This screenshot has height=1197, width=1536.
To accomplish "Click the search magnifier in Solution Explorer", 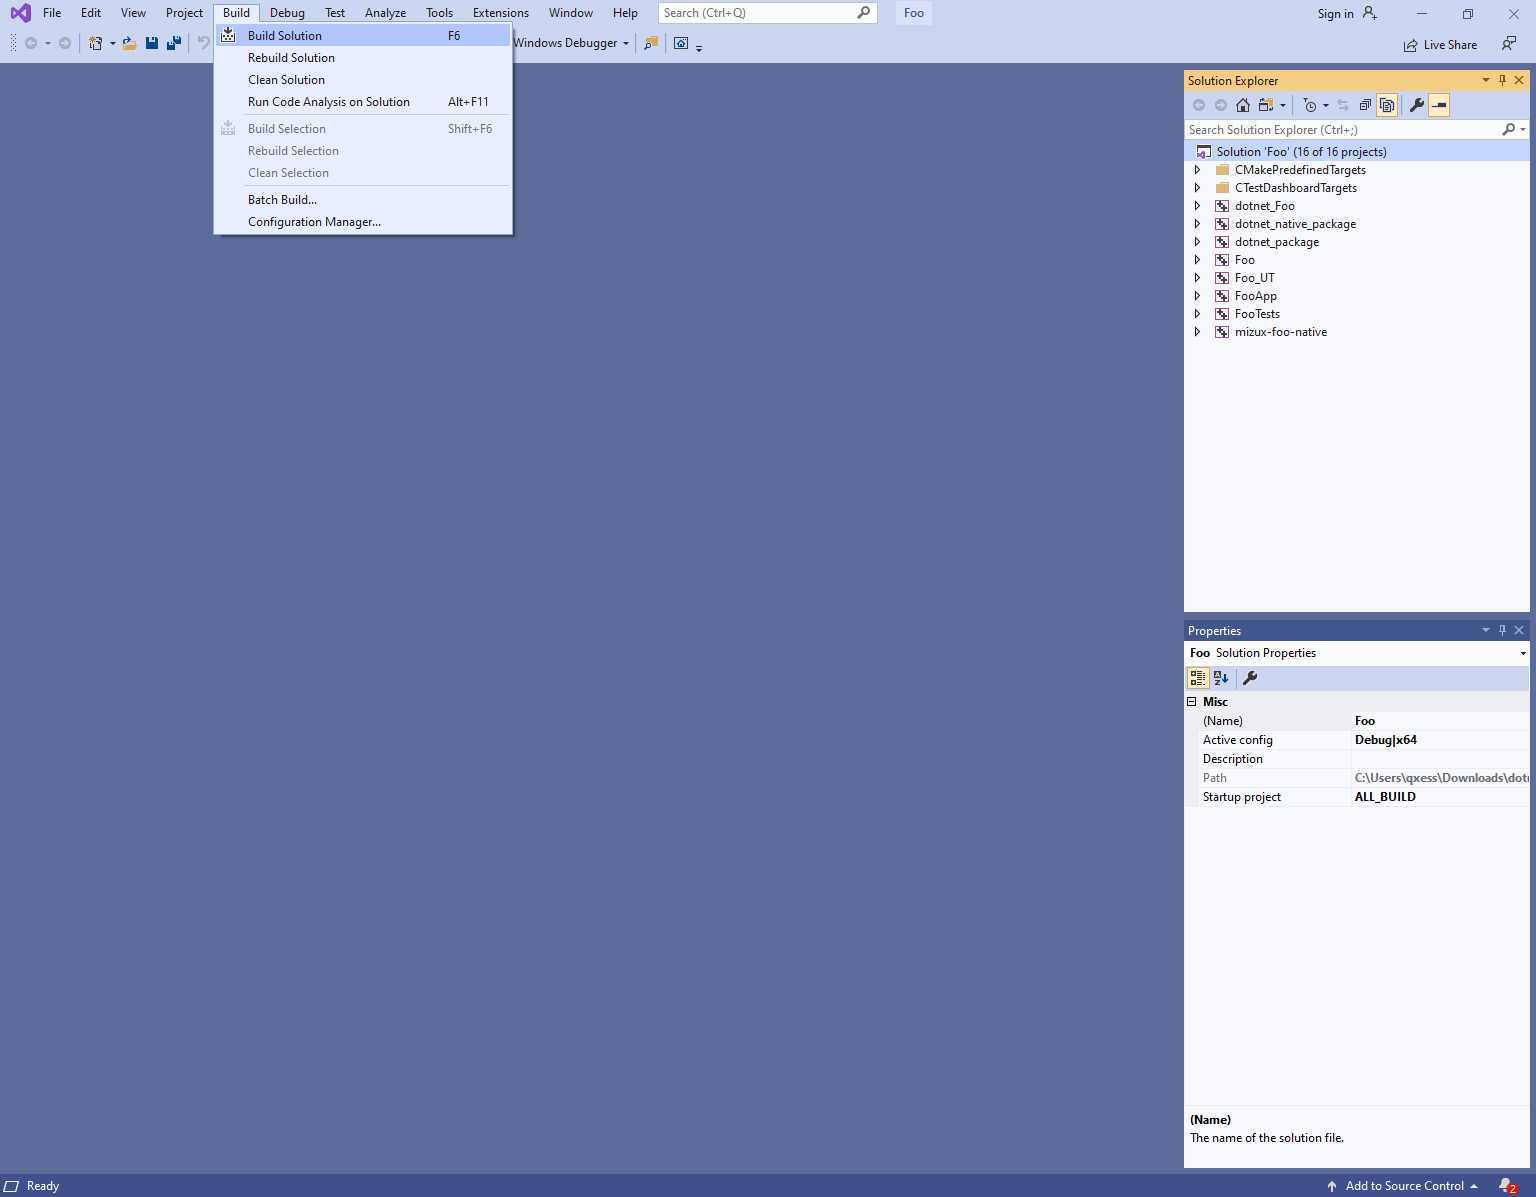I will pyautogui.click(x=1508, y=130).
